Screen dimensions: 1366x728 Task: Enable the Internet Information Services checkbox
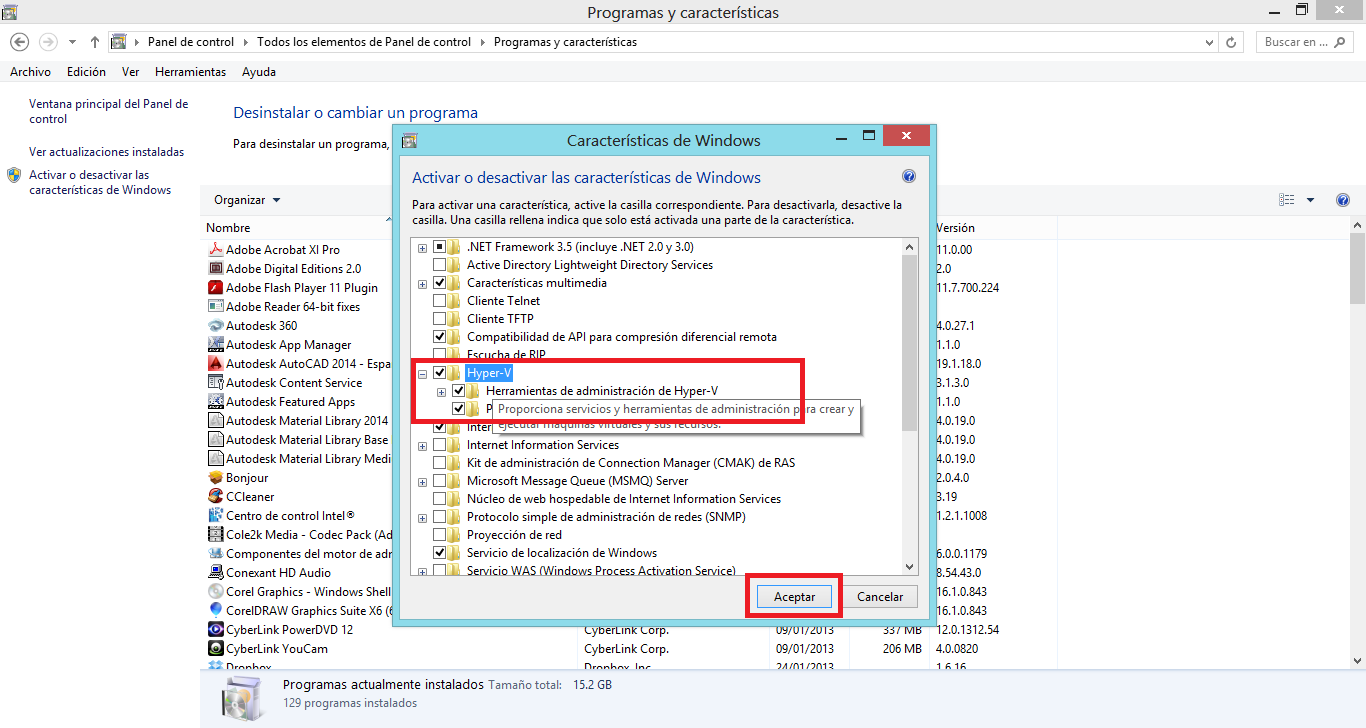440,445
